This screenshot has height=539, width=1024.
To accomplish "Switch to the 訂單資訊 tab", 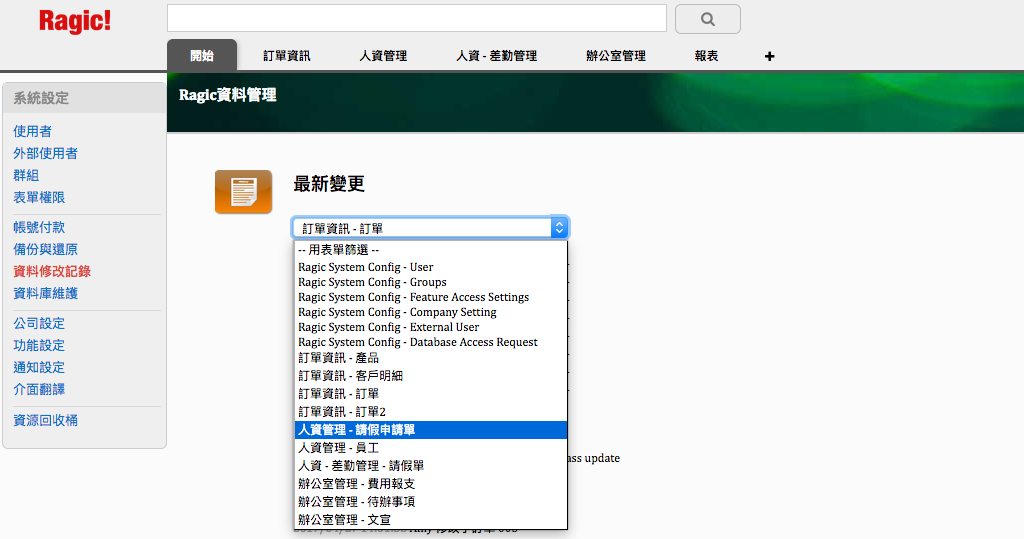I will [x=287, y=56].
